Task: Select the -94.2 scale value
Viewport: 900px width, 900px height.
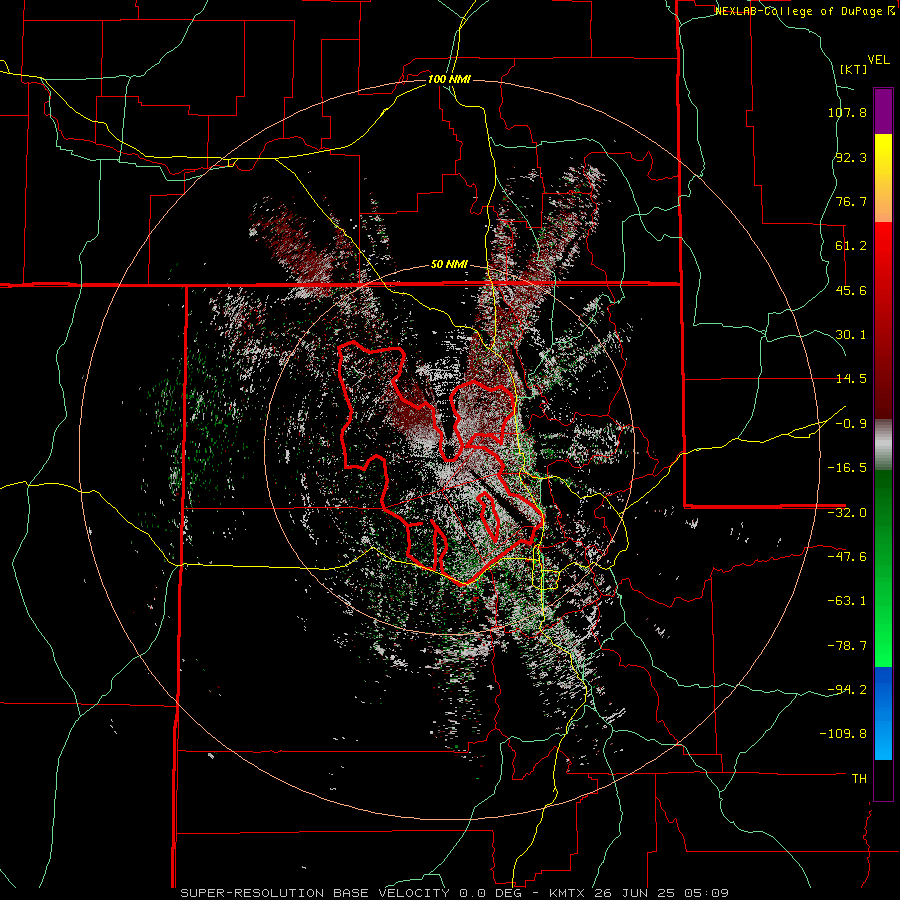Action: (847, 689)
